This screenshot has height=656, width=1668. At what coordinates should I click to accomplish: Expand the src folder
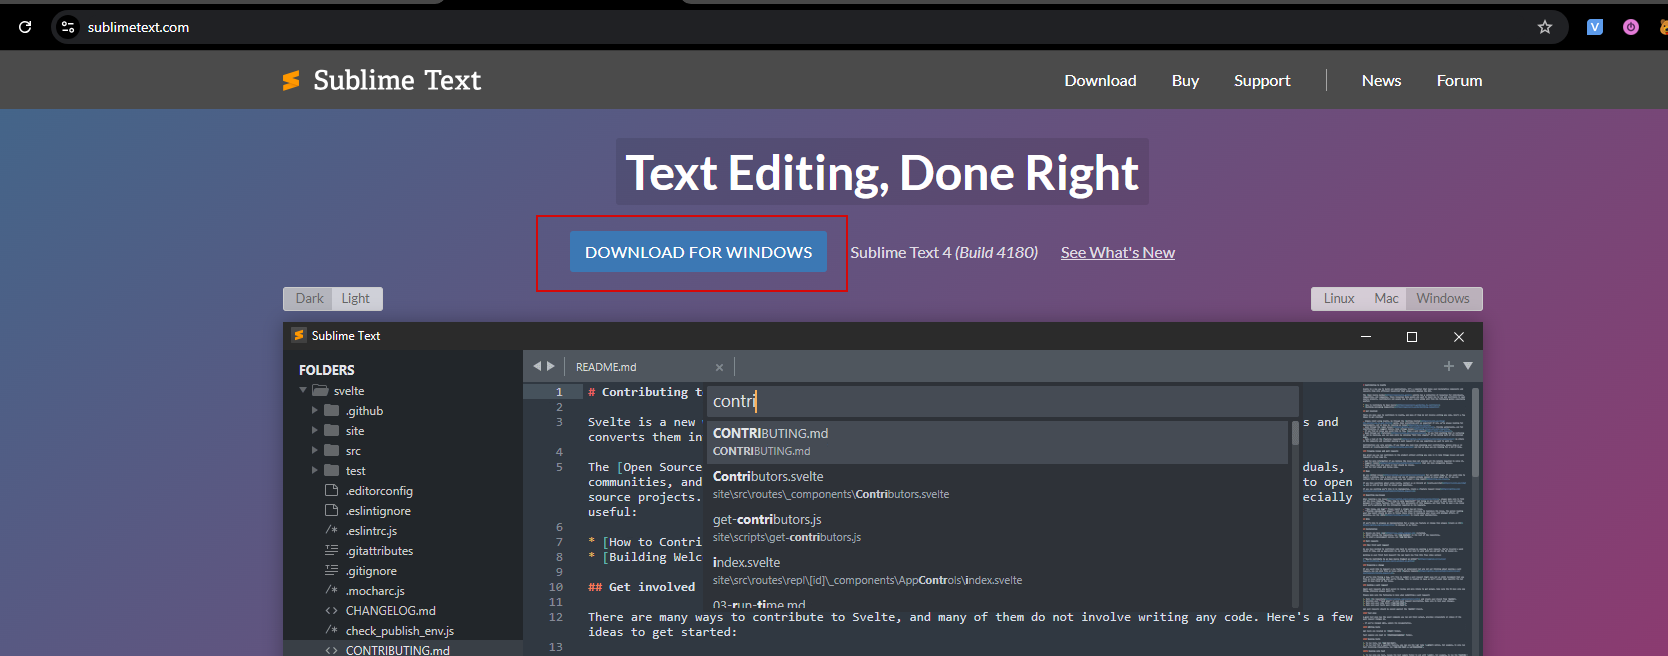(x=315, y=450)
